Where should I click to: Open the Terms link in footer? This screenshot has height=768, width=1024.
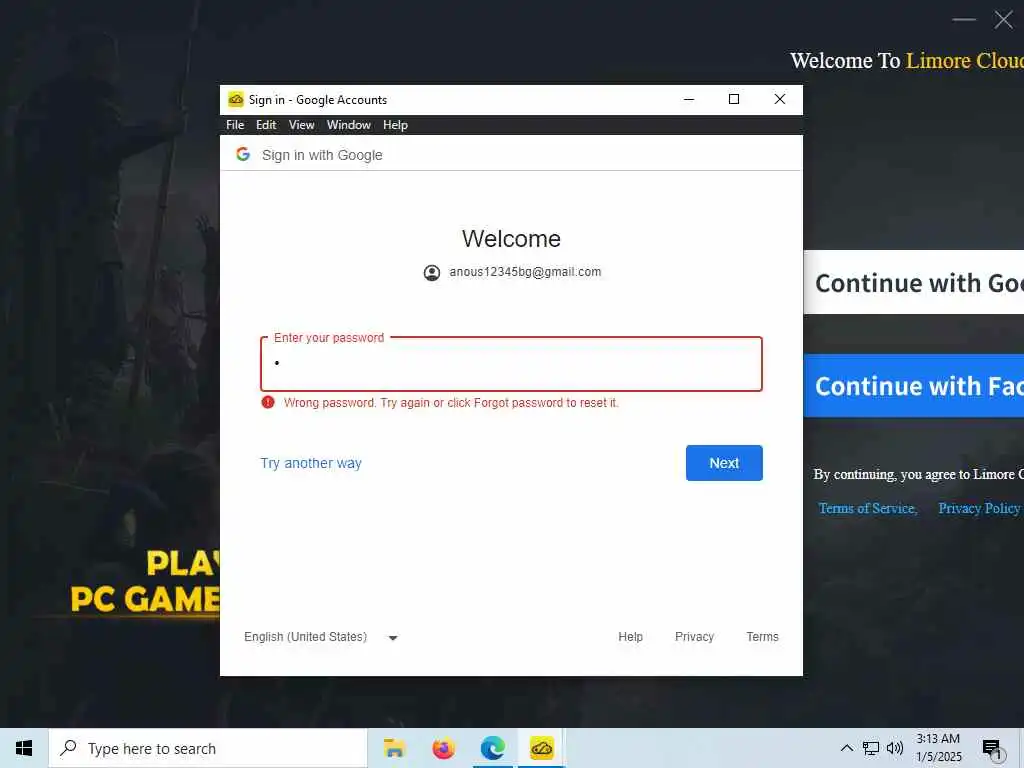tap(762, 637)
